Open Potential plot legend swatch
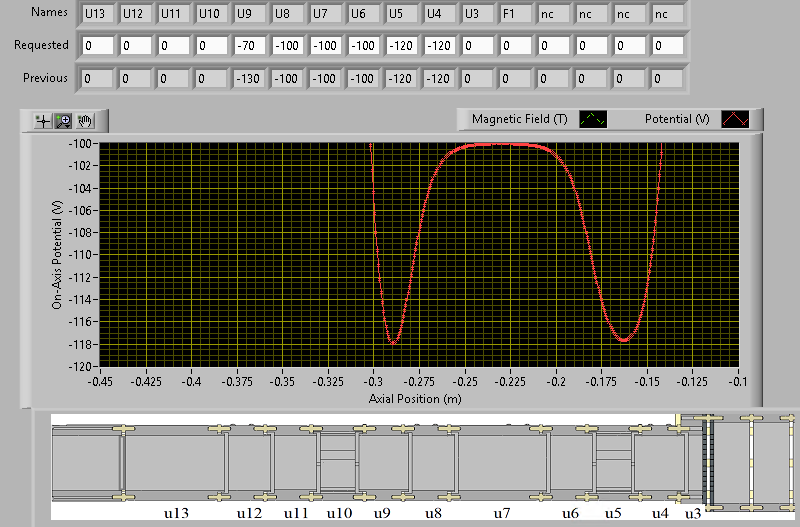The image size is (800, 527). (x=735, y=119)
